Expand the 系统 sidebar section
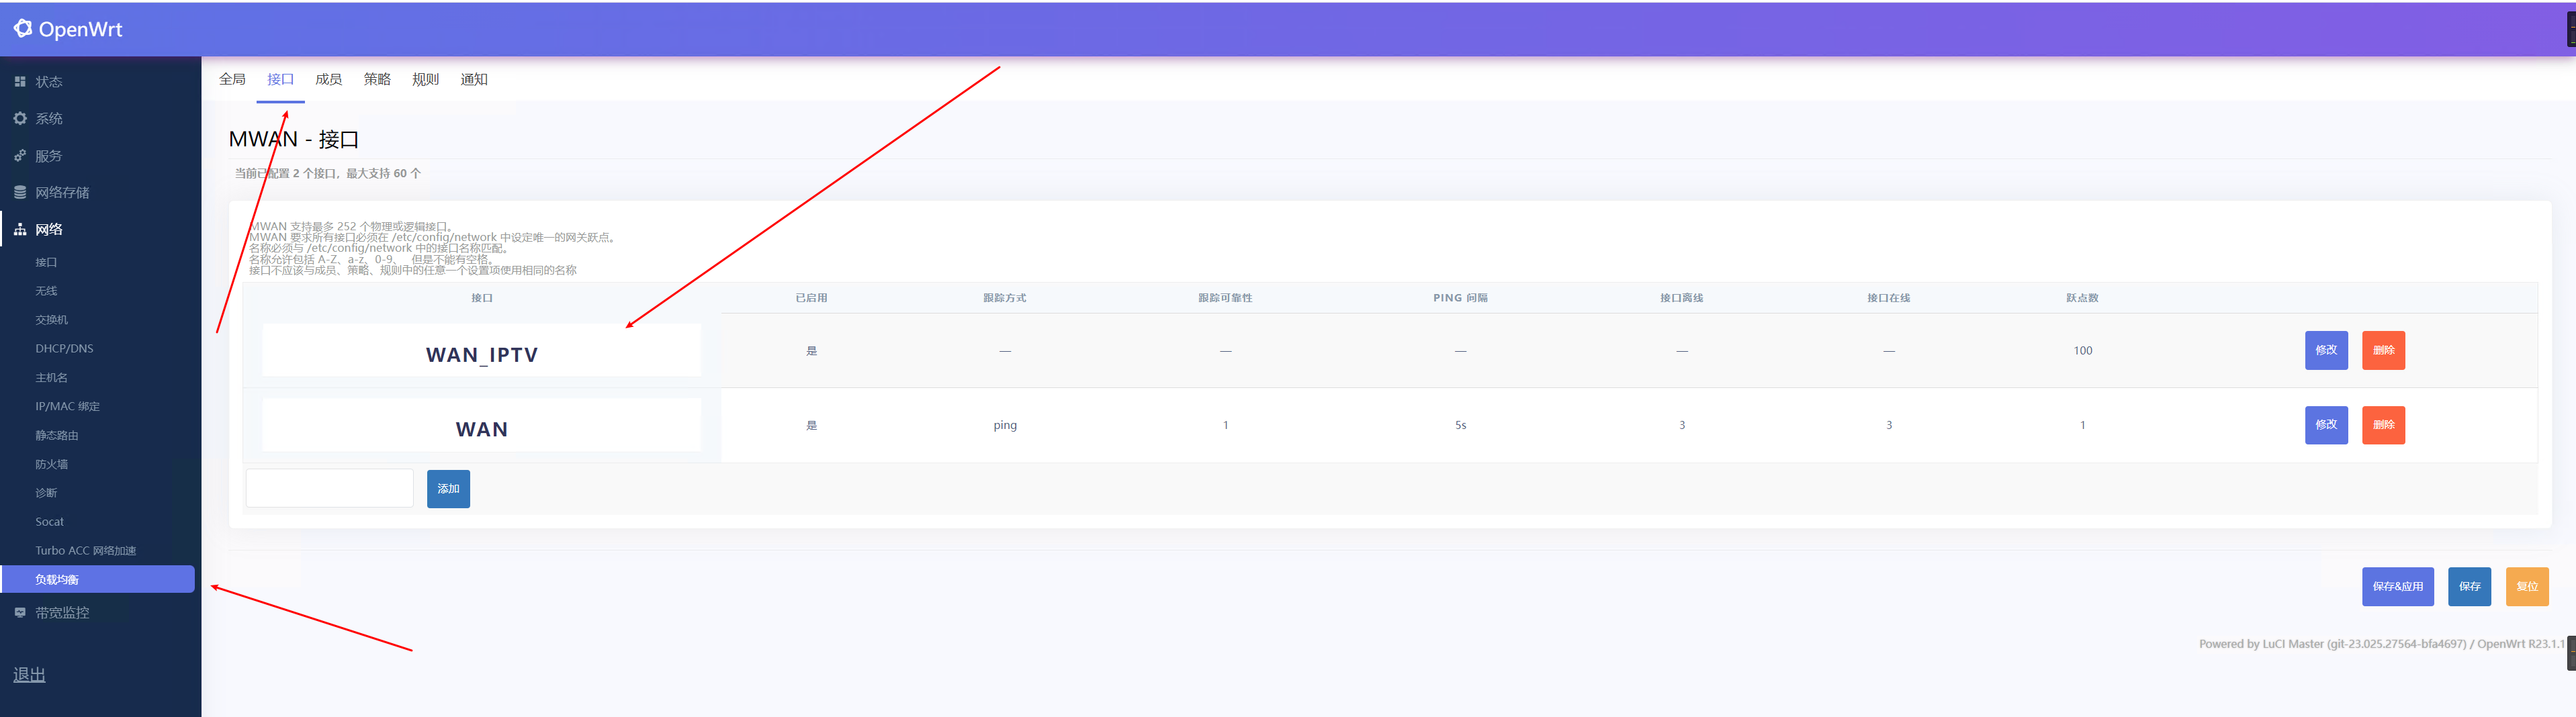The height and width of the screenshot is (717, 2576). 49,119
